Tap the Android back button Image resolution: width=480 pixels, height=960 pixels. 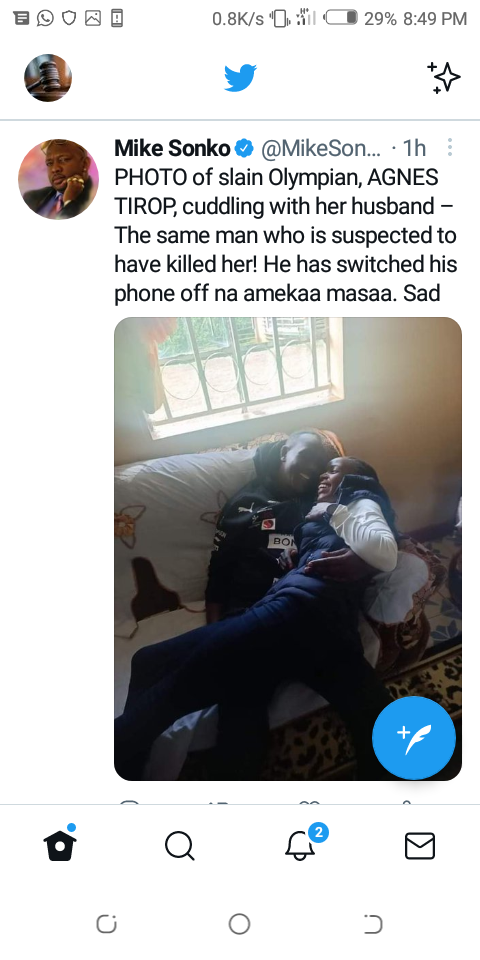point(373,924)
